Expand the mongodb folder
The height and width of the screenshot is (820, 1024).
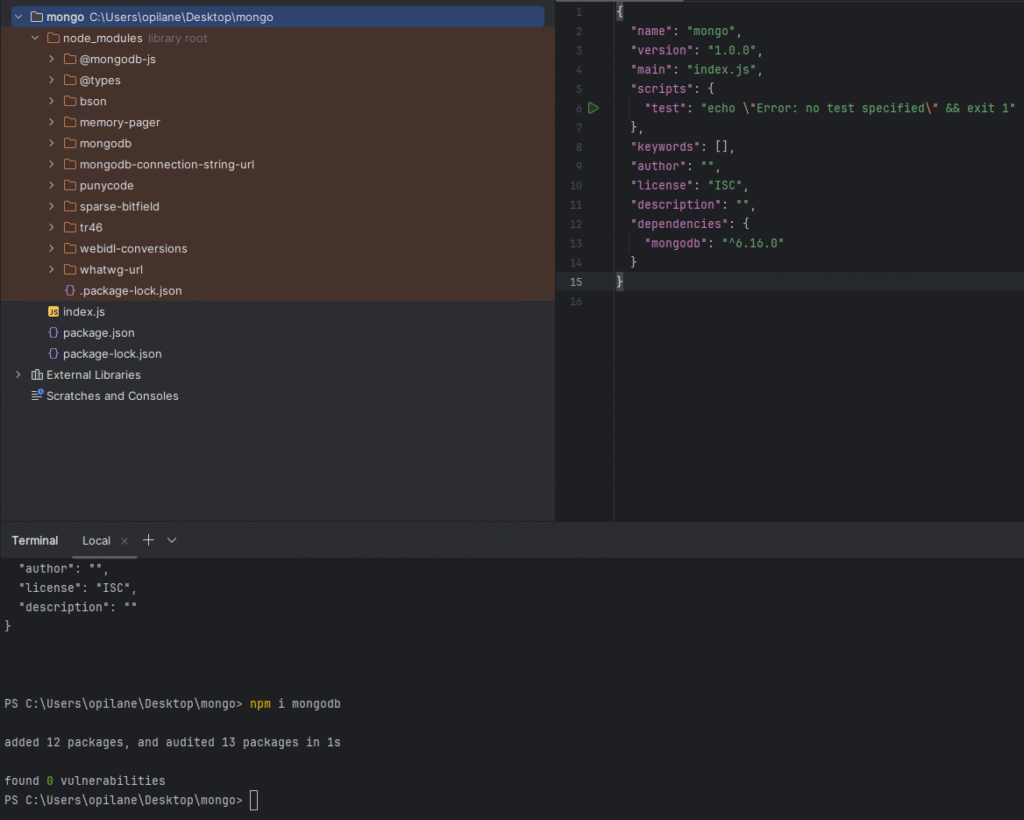tap(52, 144)
